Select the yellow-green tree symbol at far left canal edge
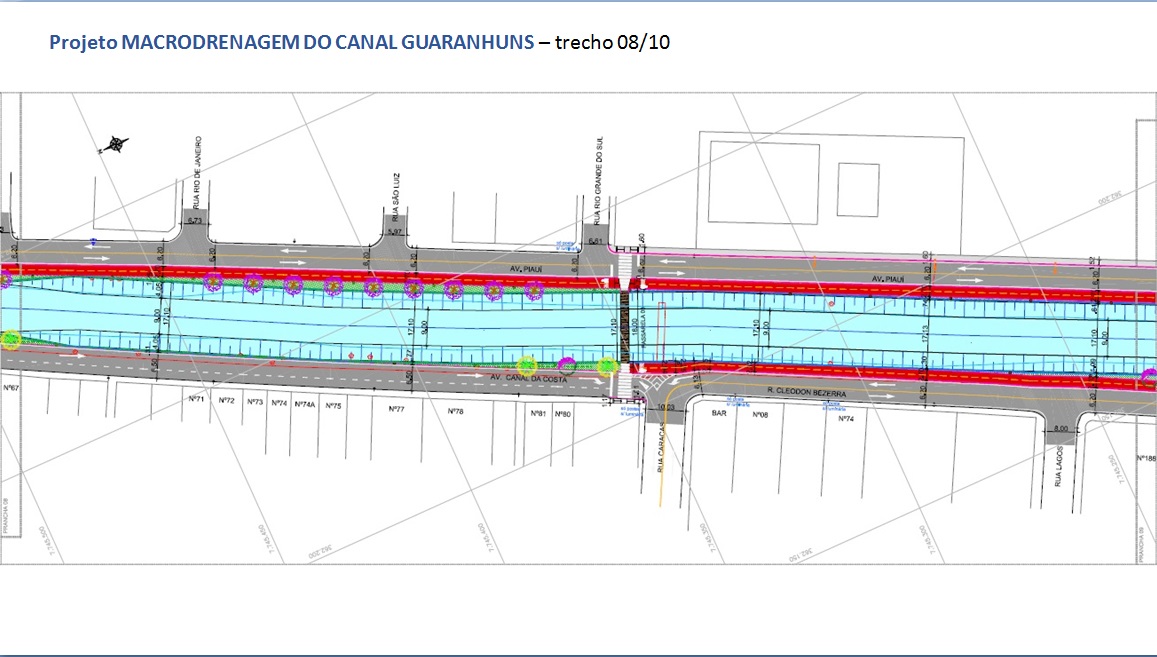The width and height of the screenshot is (1157, 657). 11,339
